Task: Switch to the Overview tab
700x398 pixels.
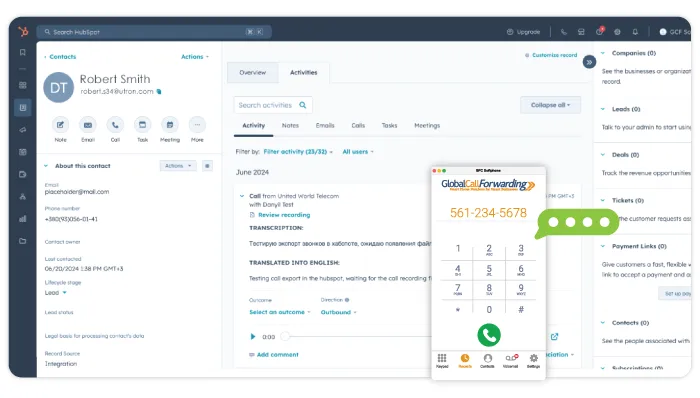Action: [253, 73]
